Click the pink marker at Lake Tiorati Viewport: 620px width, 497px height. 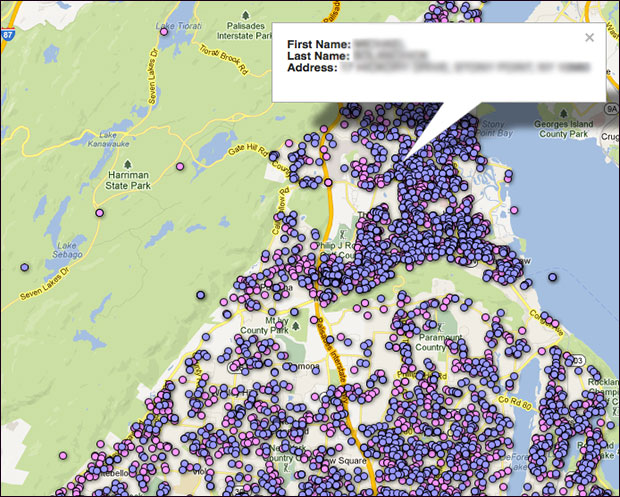coord(164,32)
